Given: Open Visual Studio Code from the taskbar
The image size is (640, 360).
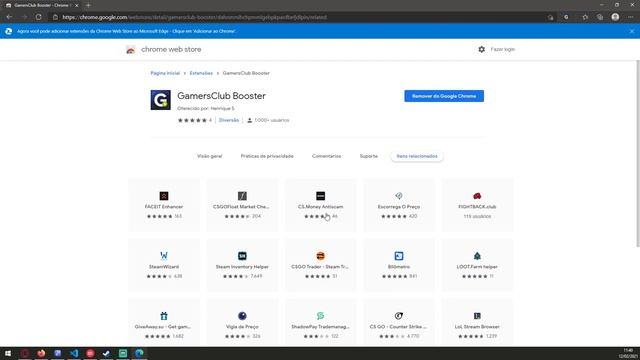Looking at the screenshot, I should (x=74, y=353).
